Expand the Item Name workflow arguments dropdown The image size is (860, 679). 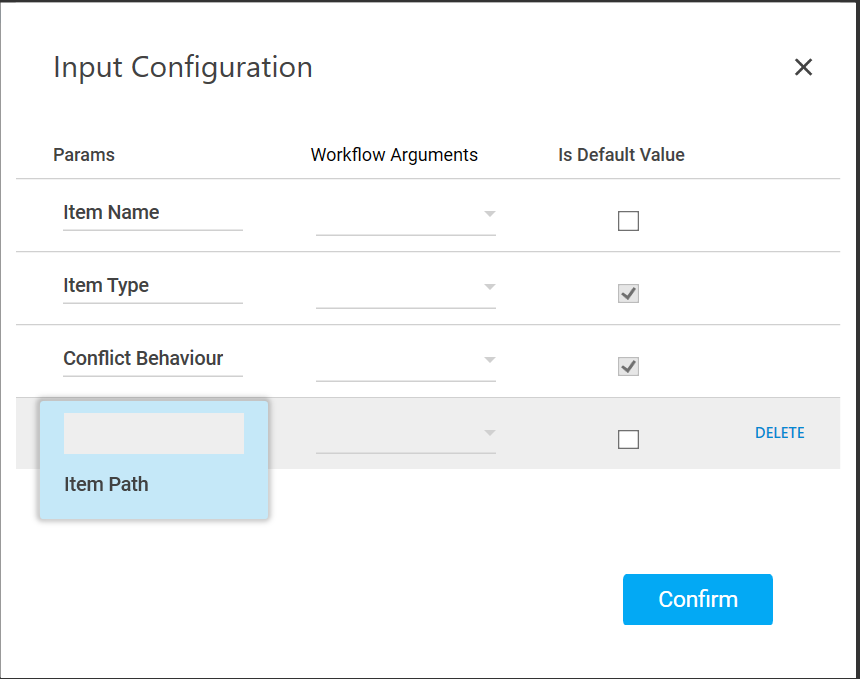click(x=406, y=214)
